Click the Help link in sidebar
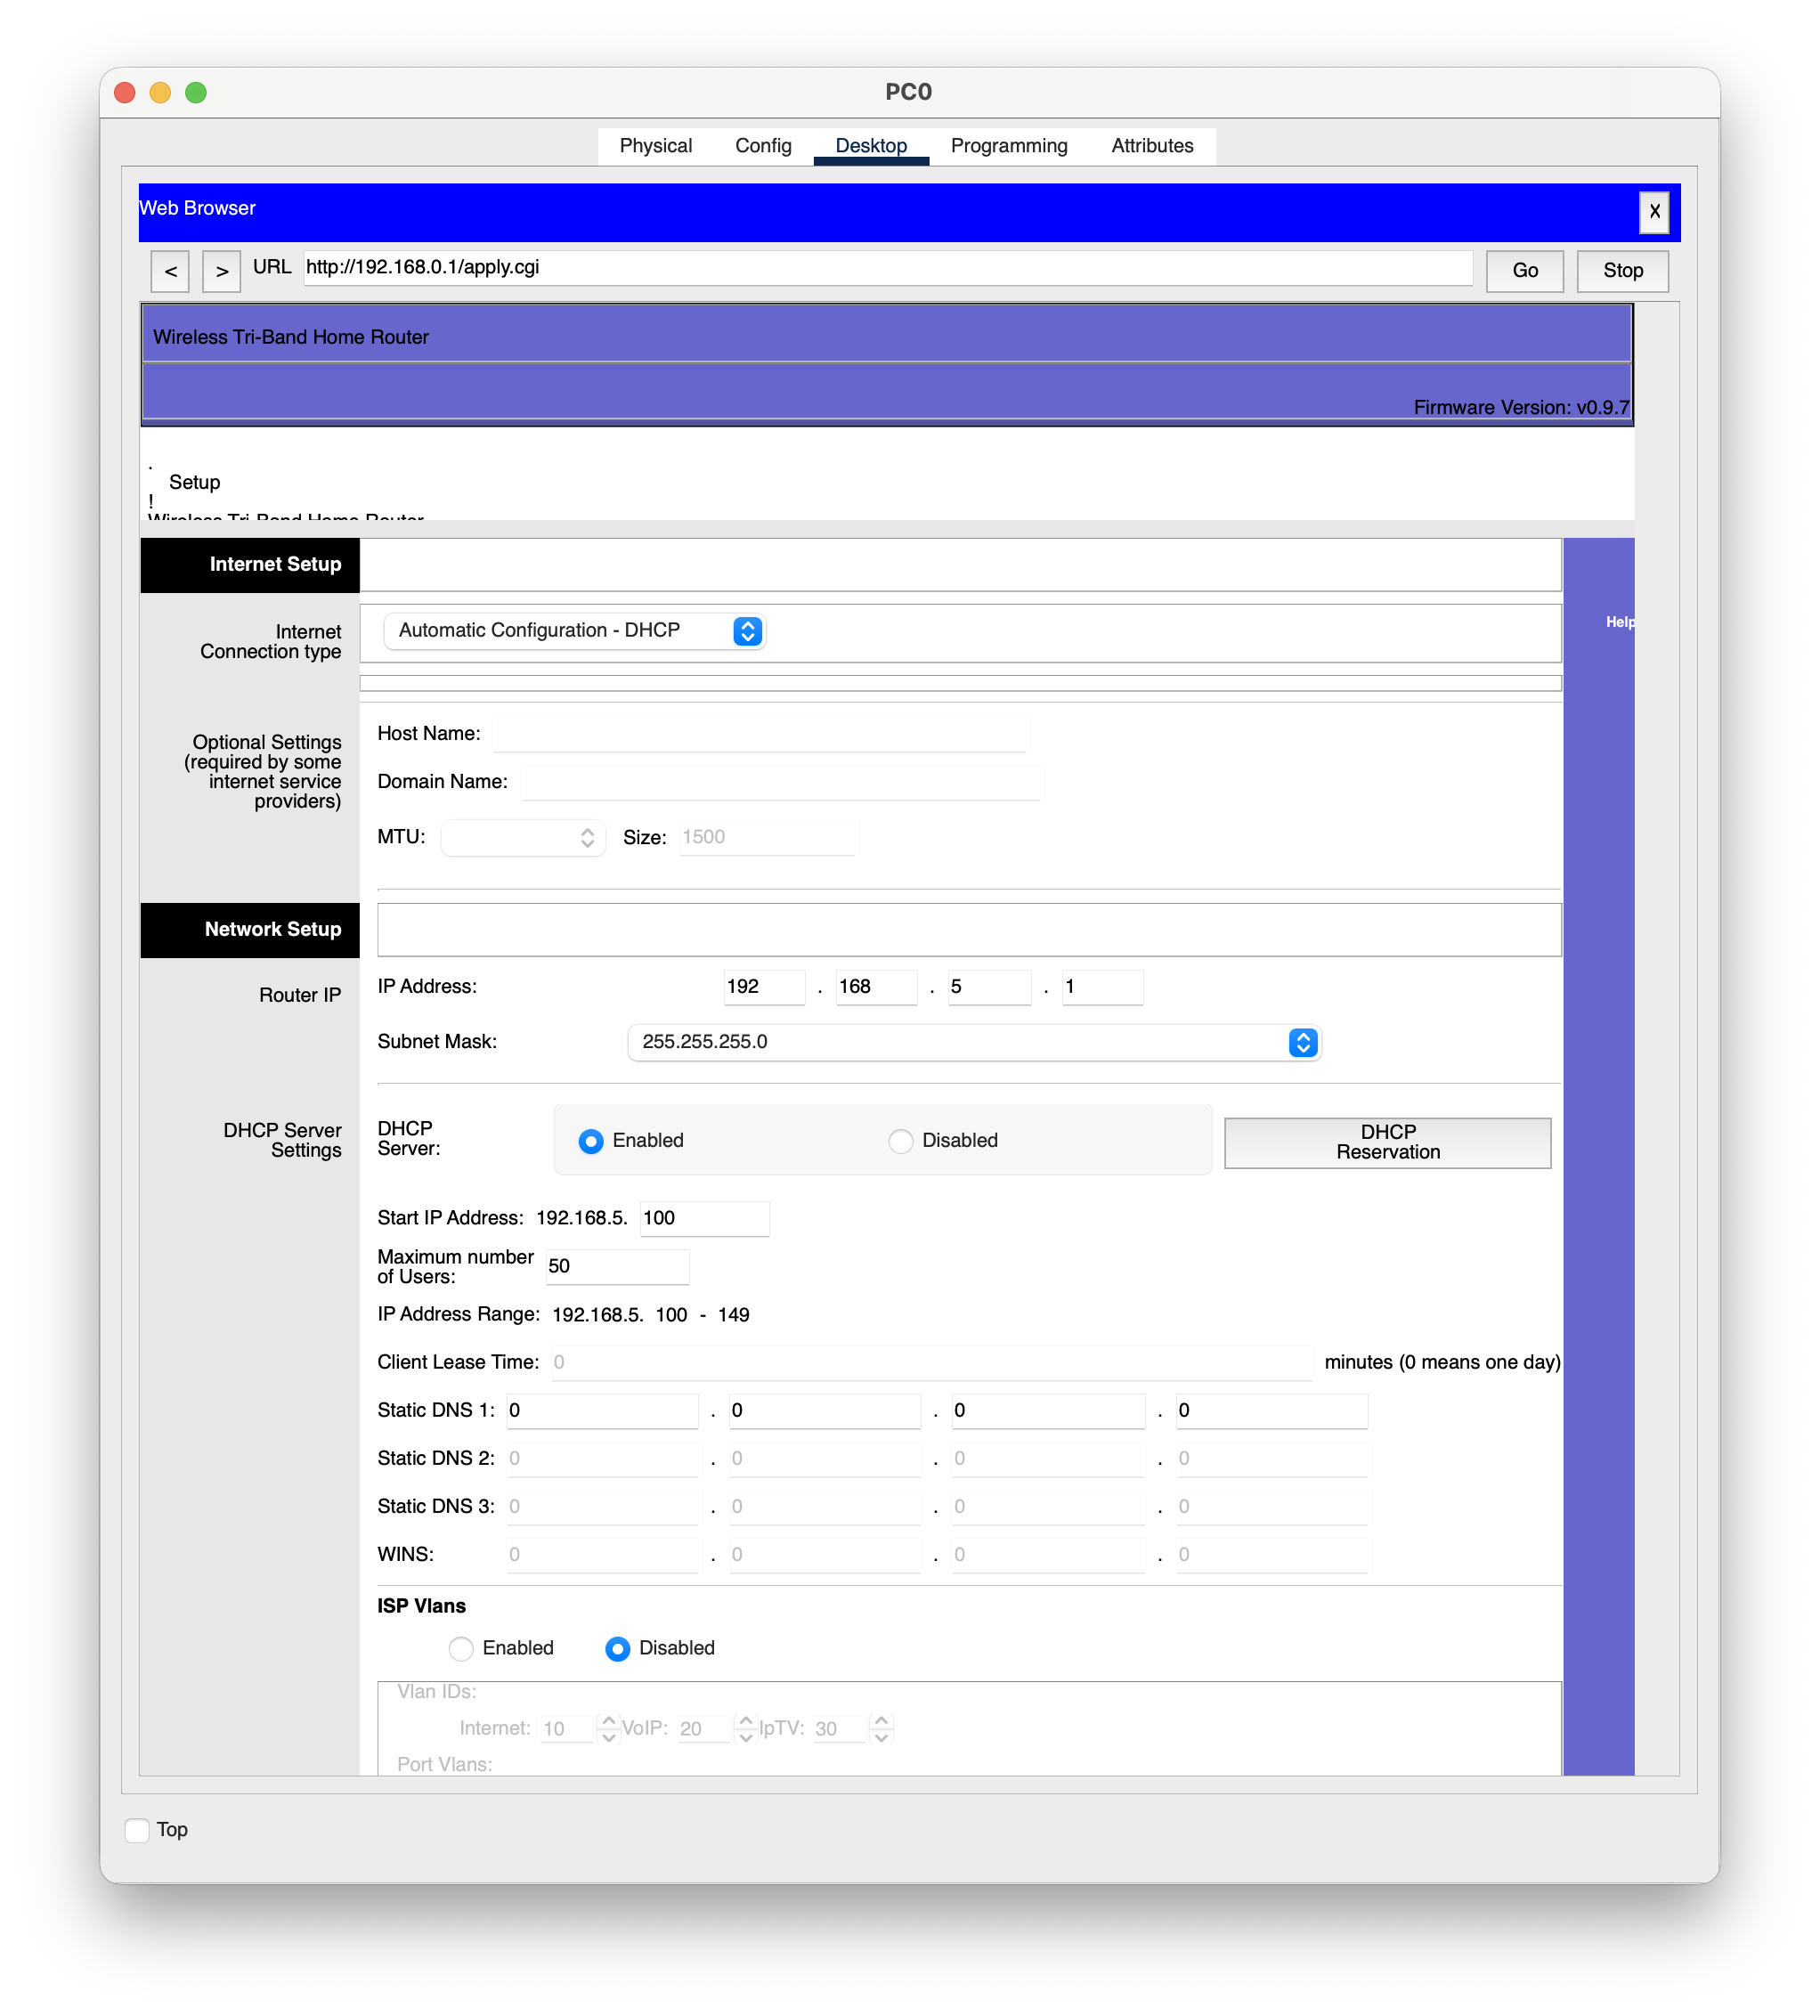Viewport: 1820px width, 2016px height. tap(1619, 622)
